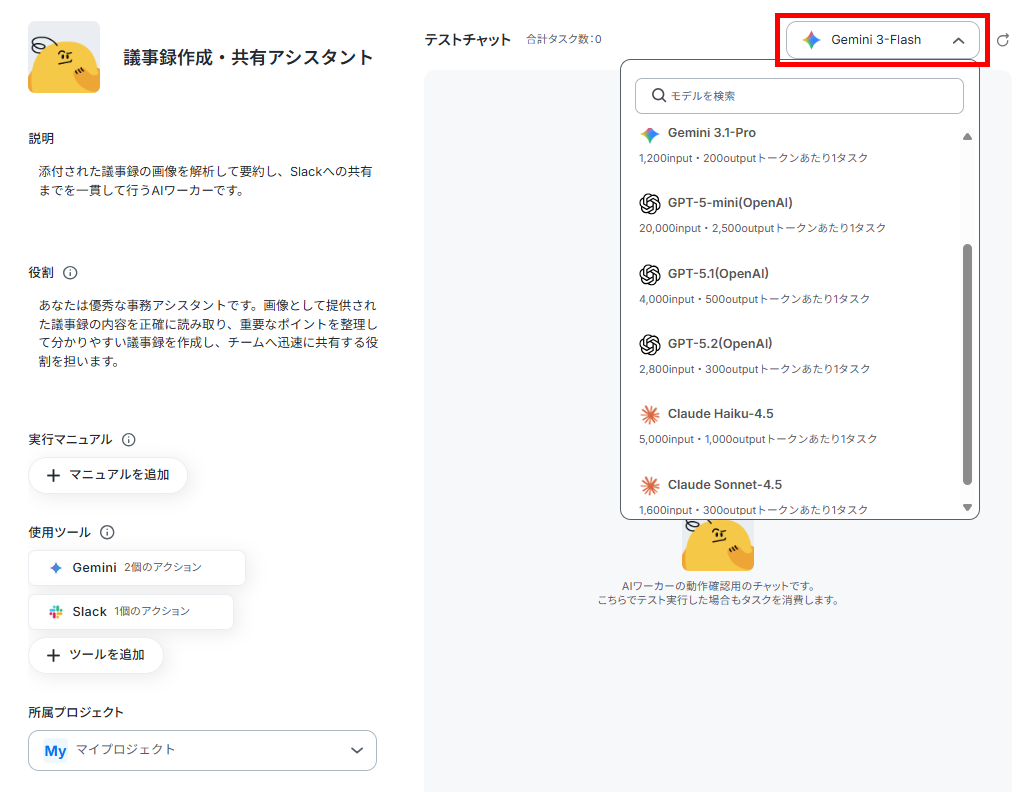
Task: Click the 説明 section label
Action: point(41,139)
